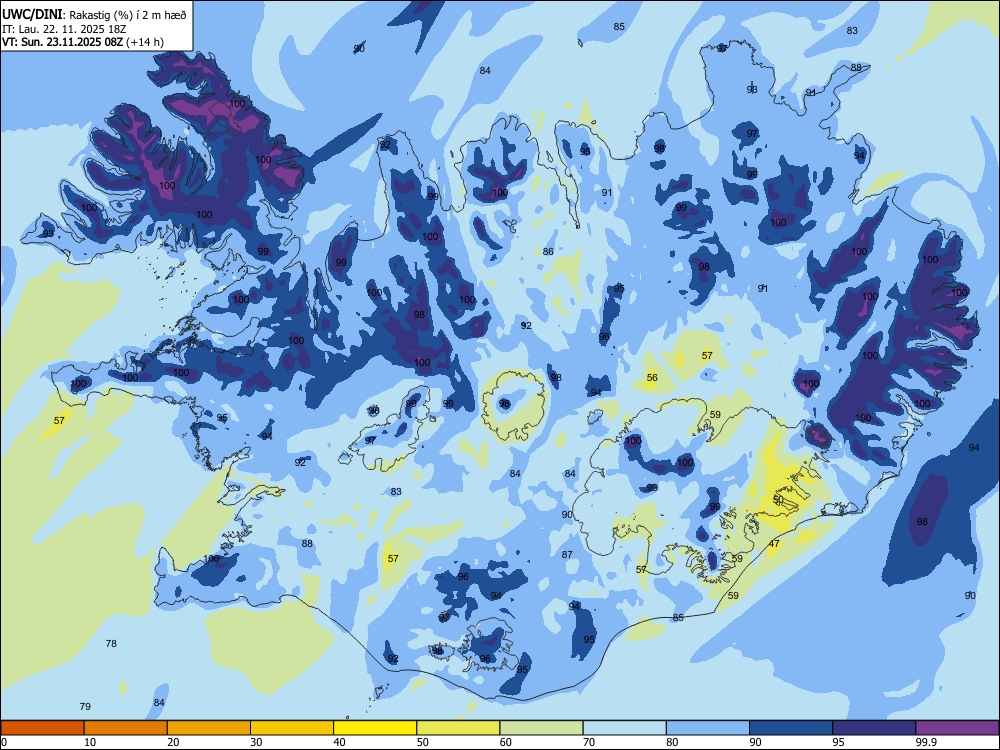Click the humidity value 56 on the map
Screen dimensions: 1000x750
[652, 378]
